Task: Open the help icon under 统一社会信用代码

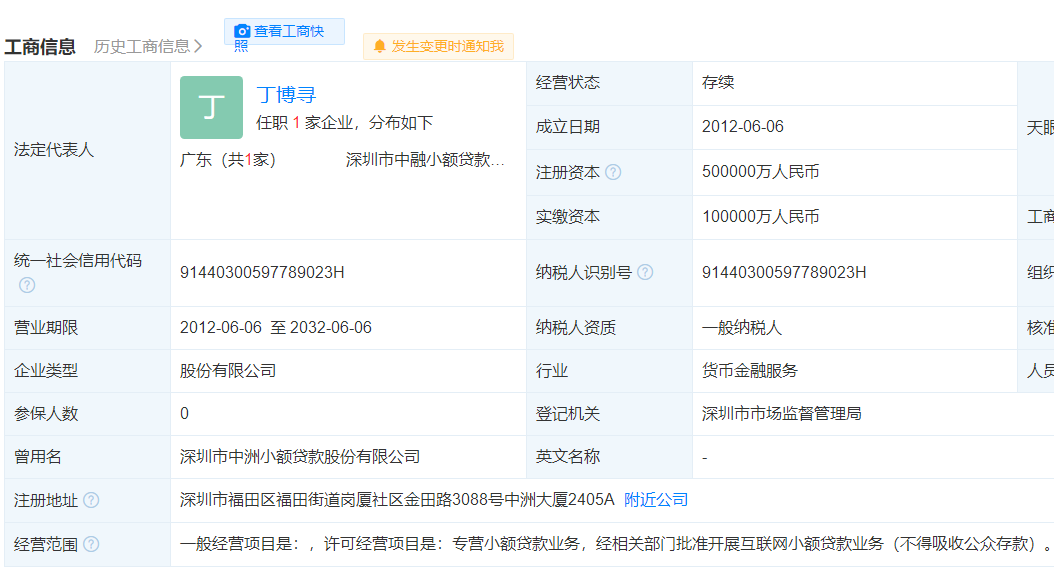Action: click(x=27, y=285)
